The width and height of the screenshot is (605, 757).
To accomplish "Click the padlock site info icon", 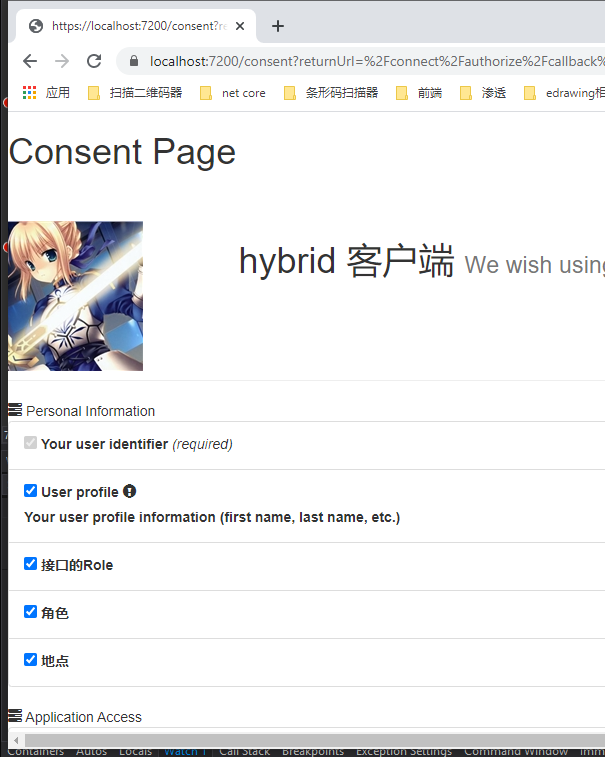I will [x=134, y=61].
